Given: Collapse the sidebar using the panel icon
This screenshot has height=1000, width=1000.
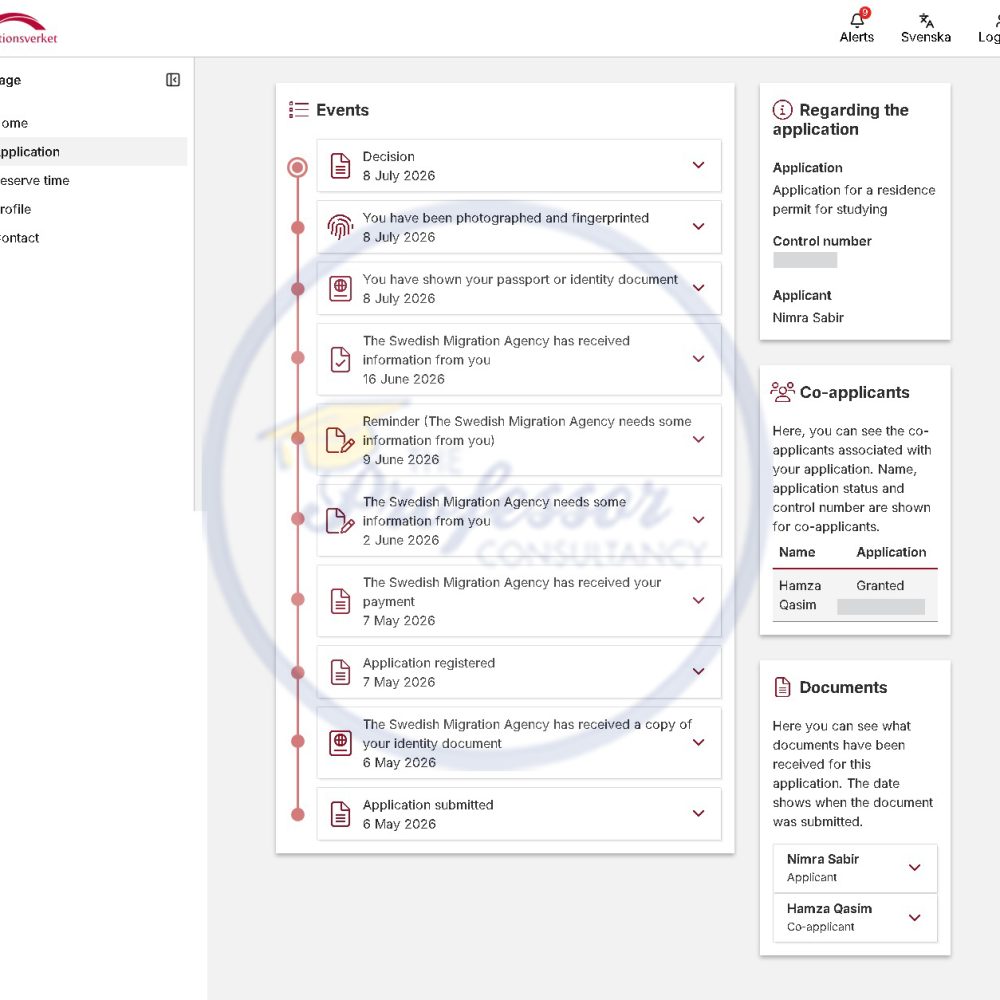Looking at the screenshot, I should [173, 80].
